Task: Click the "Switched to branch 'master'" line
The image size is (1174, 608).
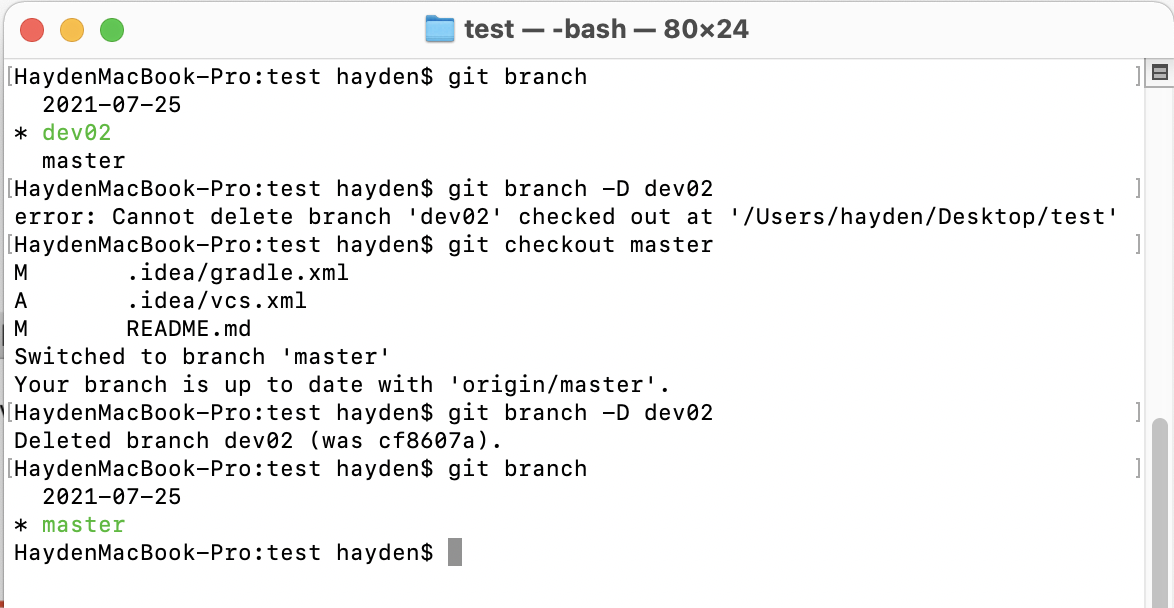Action: click(x=201, y=357)
